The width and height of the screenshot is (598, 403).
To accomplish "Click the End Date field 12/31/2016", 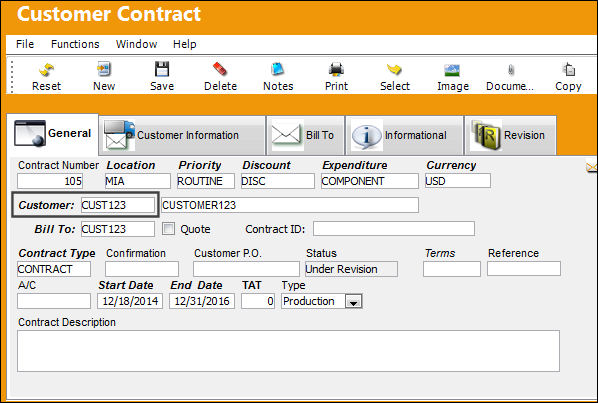I will pos(202,301).
